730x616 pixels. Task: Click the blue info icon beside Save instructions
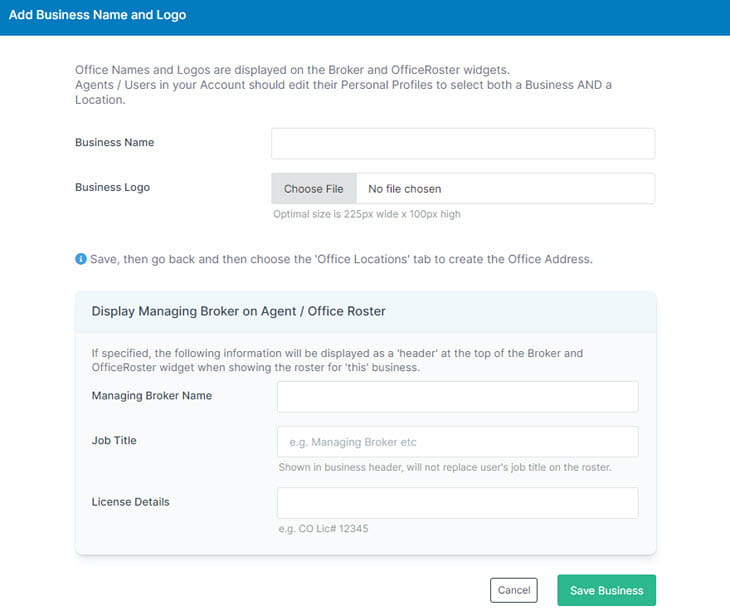(x=81, y=259)
